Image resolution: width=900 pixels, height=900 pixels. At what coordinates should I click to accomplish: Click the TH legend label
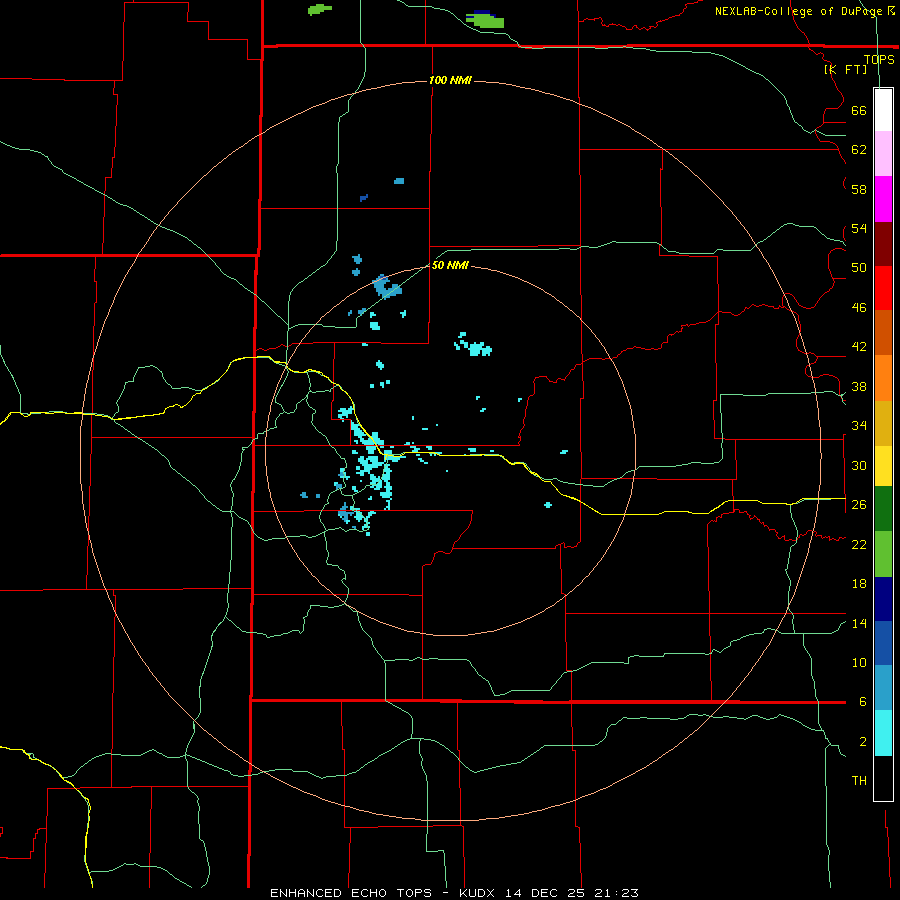859,780
